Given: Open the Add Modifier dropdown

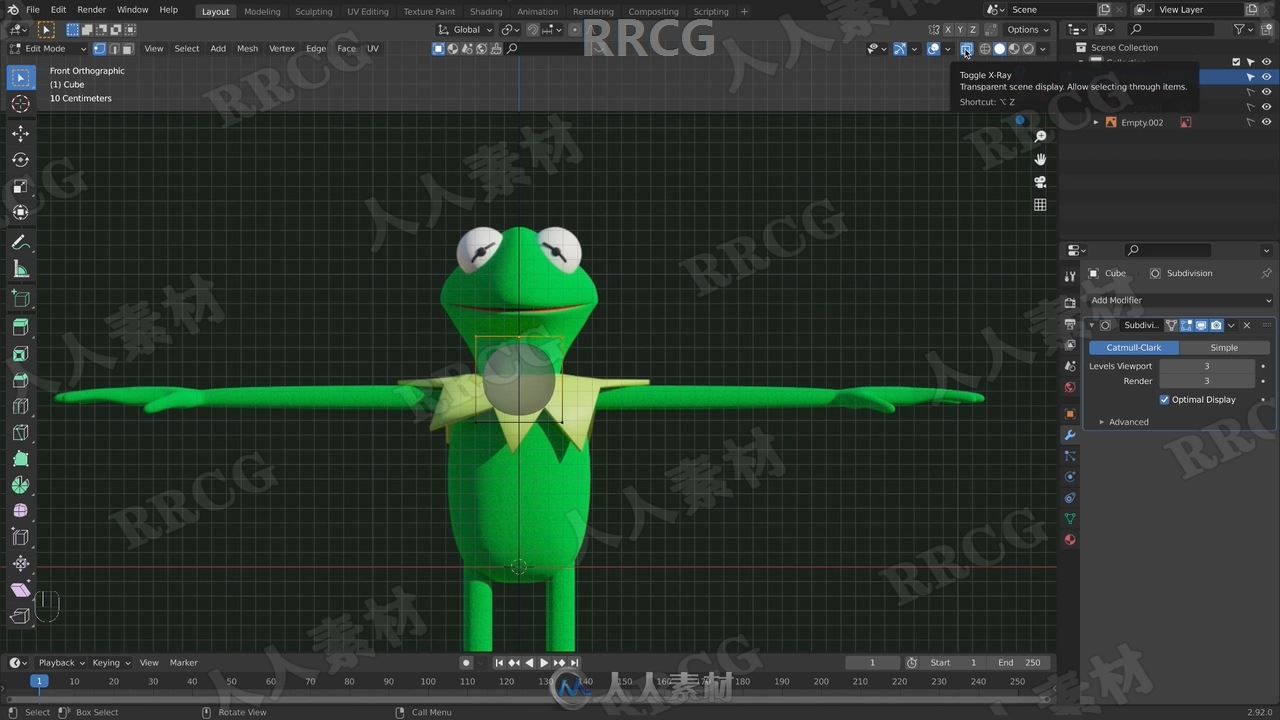Looking at the screenshot, I should click(1181, 300).
